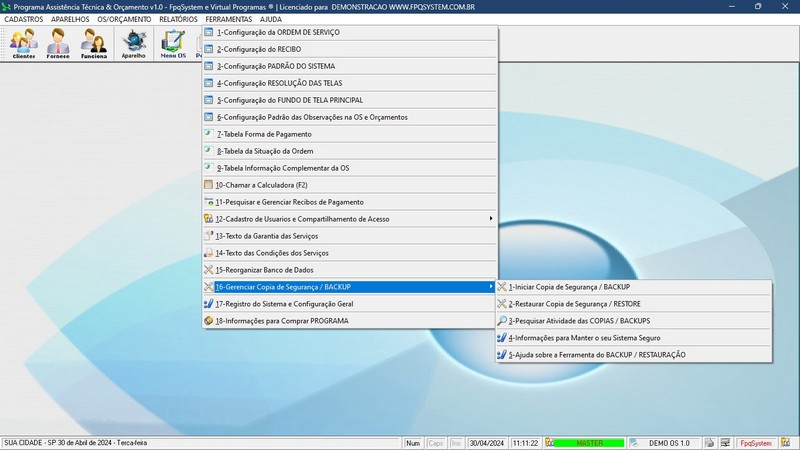Click the icon beside Configuração do RECIBO

[209, 49]
